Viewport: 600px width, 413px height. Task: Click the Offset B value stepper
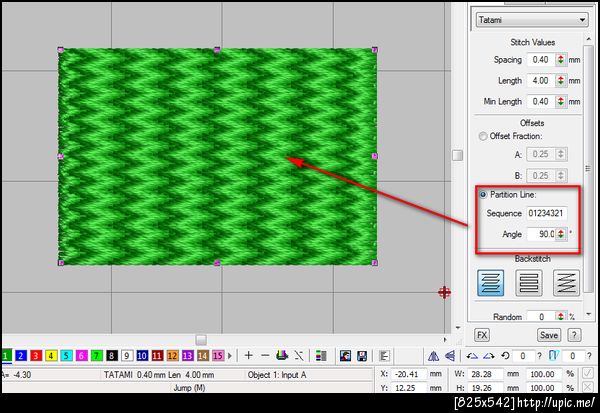point(561,175)
